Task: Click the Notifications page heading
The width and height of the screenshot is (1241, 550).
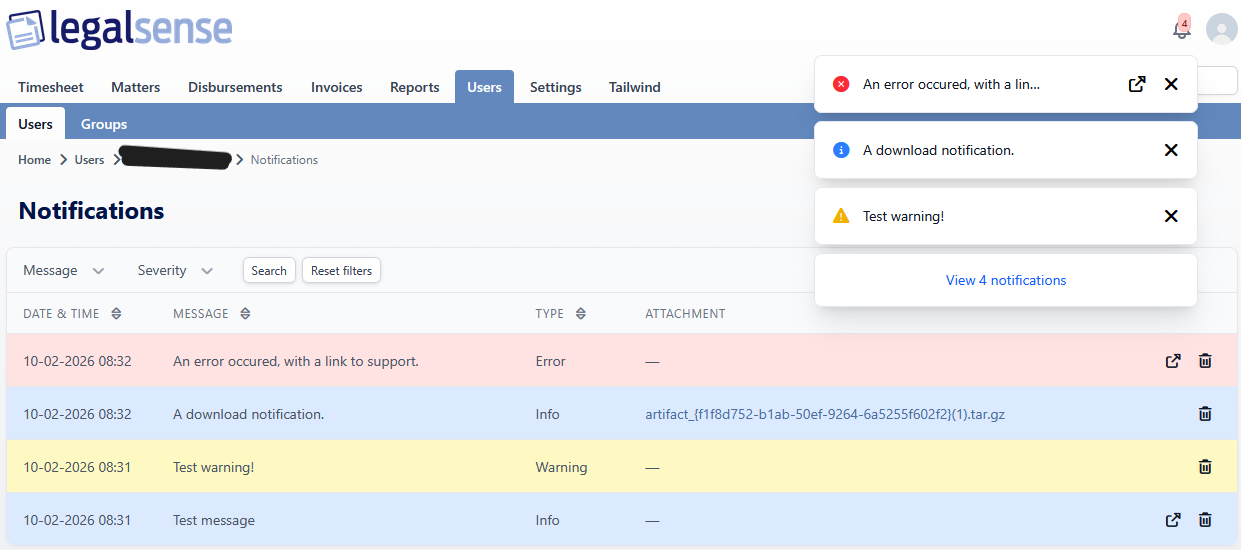Action: tap(91, 211)
